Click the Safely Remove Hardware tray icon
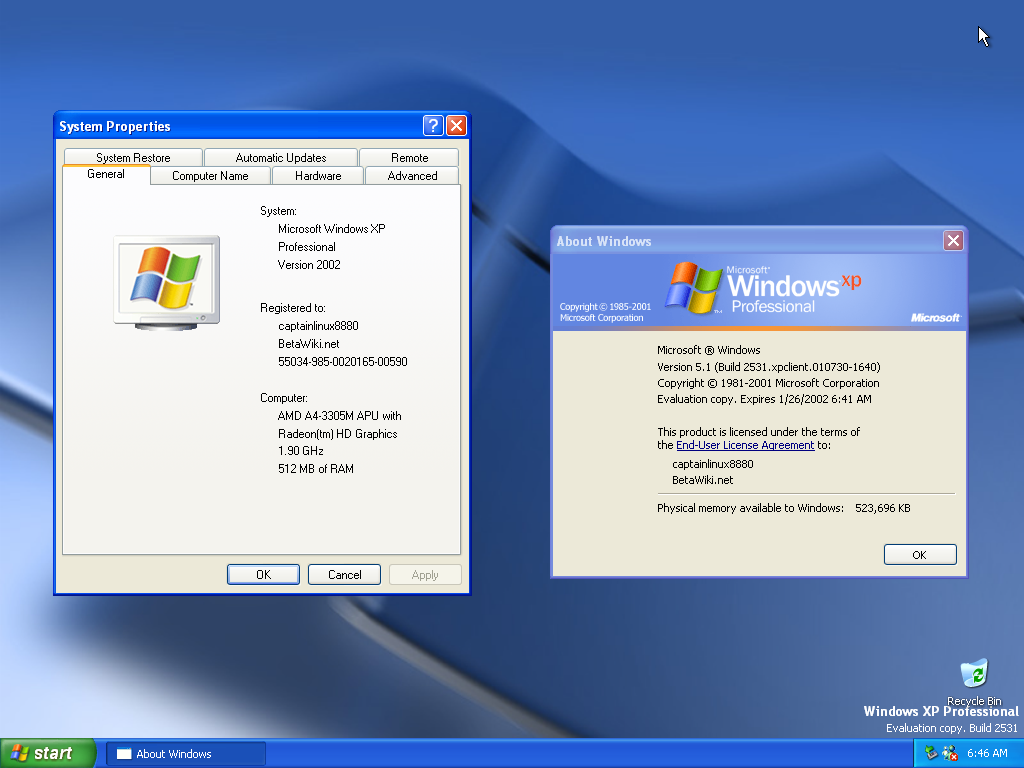Screen dimensions: 1024x768 coord(931,753)
